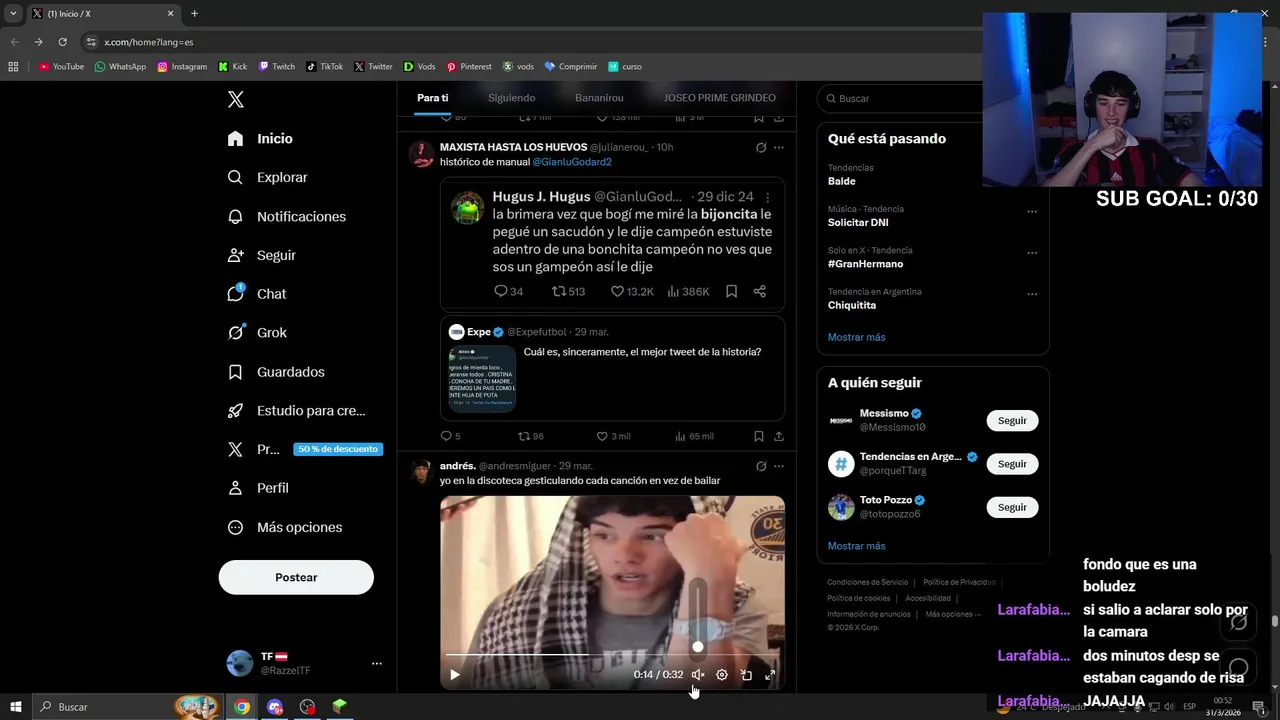Open Chat from the sidebar
The image size is (1280, 720).
257,294
